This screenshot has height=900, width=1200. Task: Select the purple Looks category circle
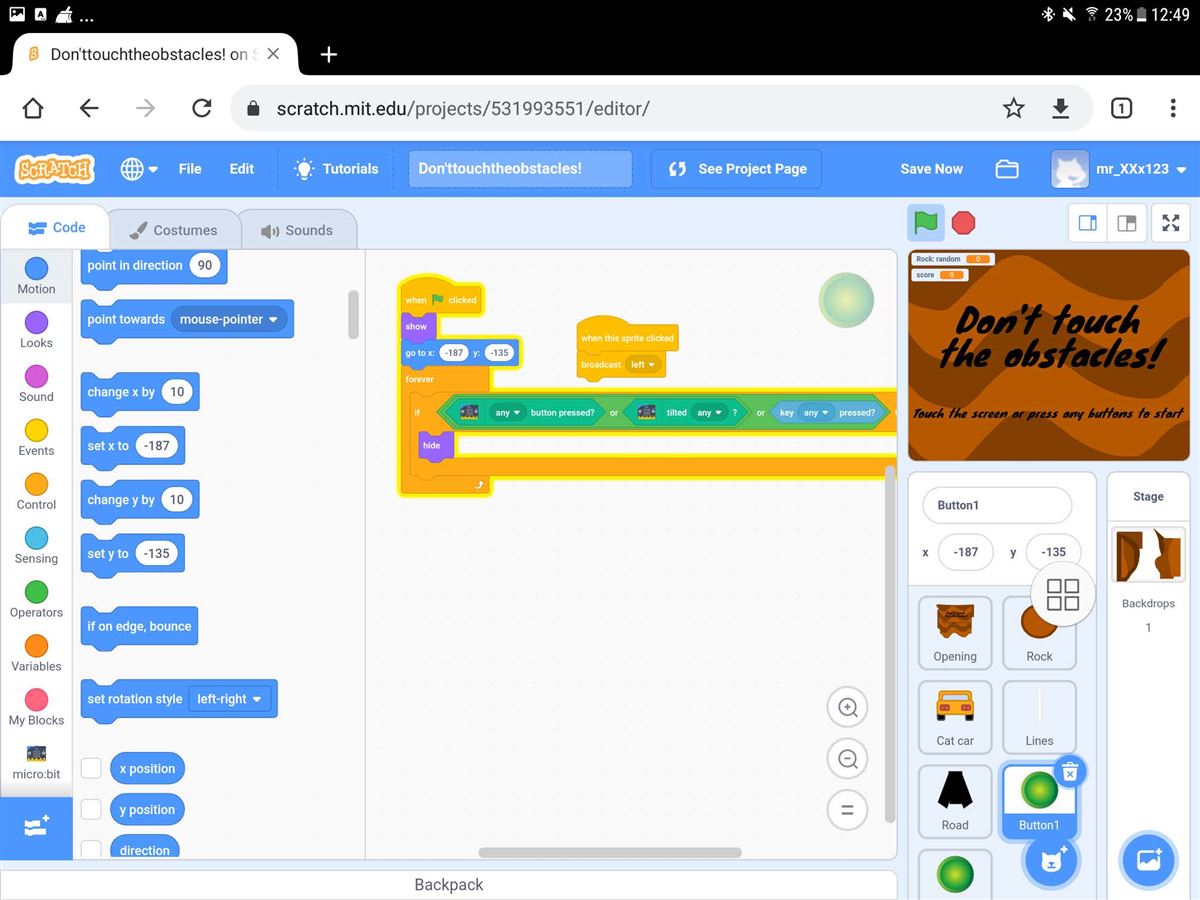(36, 323)
